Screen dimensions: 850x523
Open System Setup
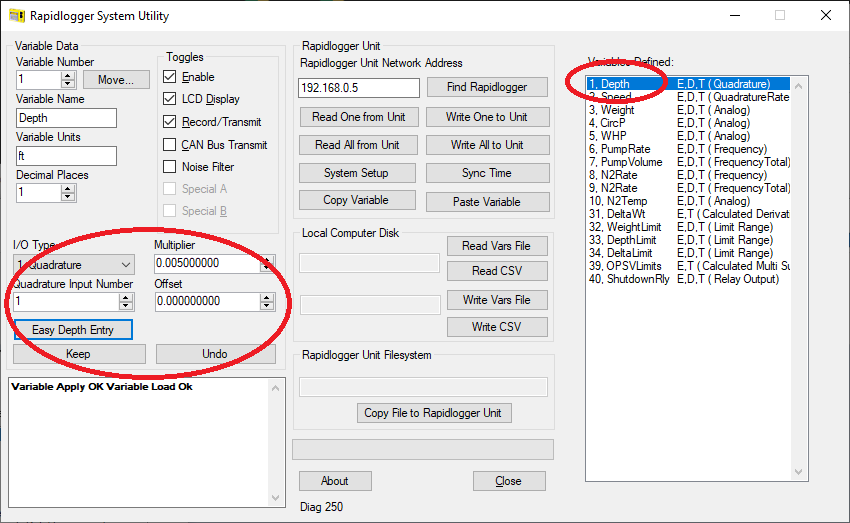(357, 173)
